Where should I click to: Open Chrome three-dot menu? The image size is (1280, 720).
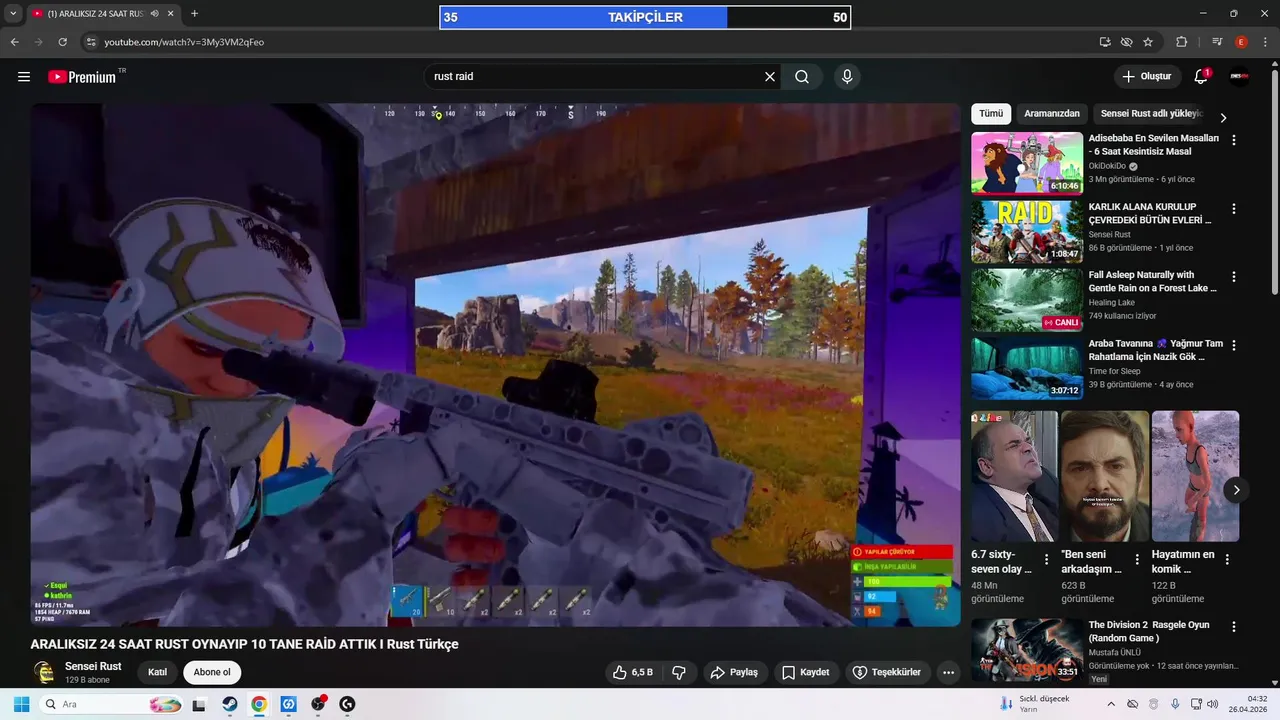point(1265,42)
